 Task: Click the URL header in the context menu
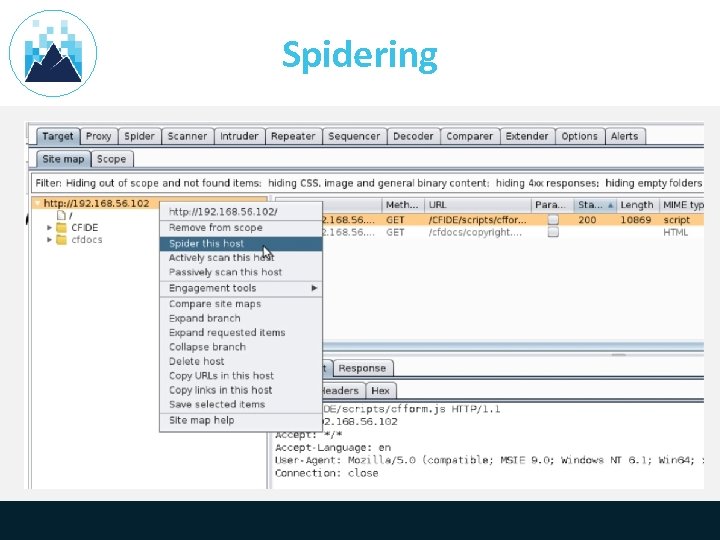tap(241, 212)
